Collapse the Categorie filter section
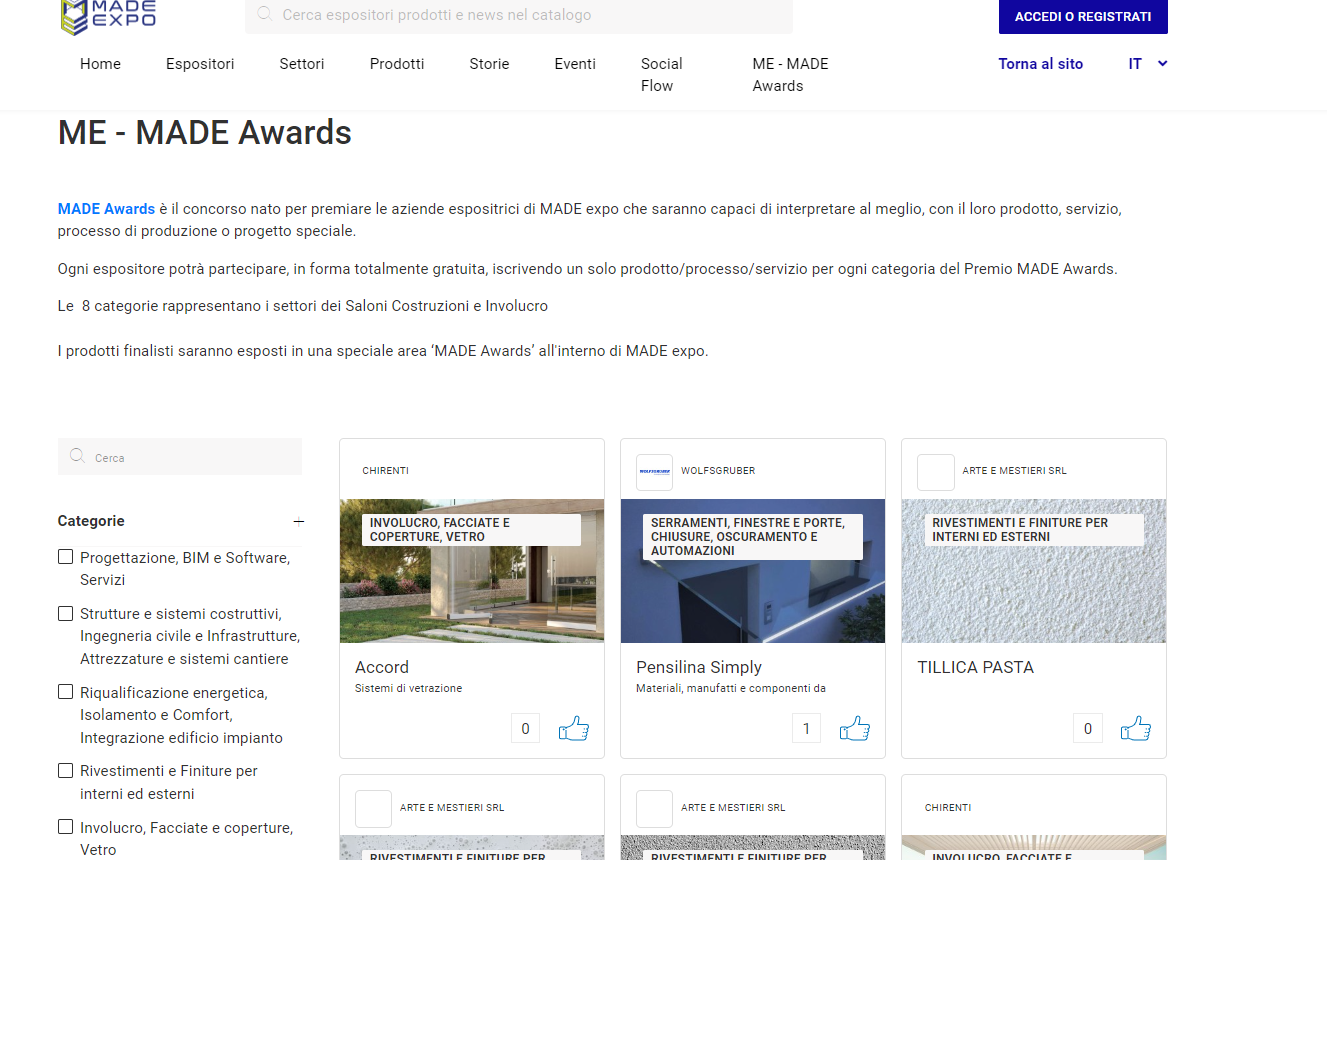The height and width of the screenshot is (1051, 1327). click(x=298, y=521)
